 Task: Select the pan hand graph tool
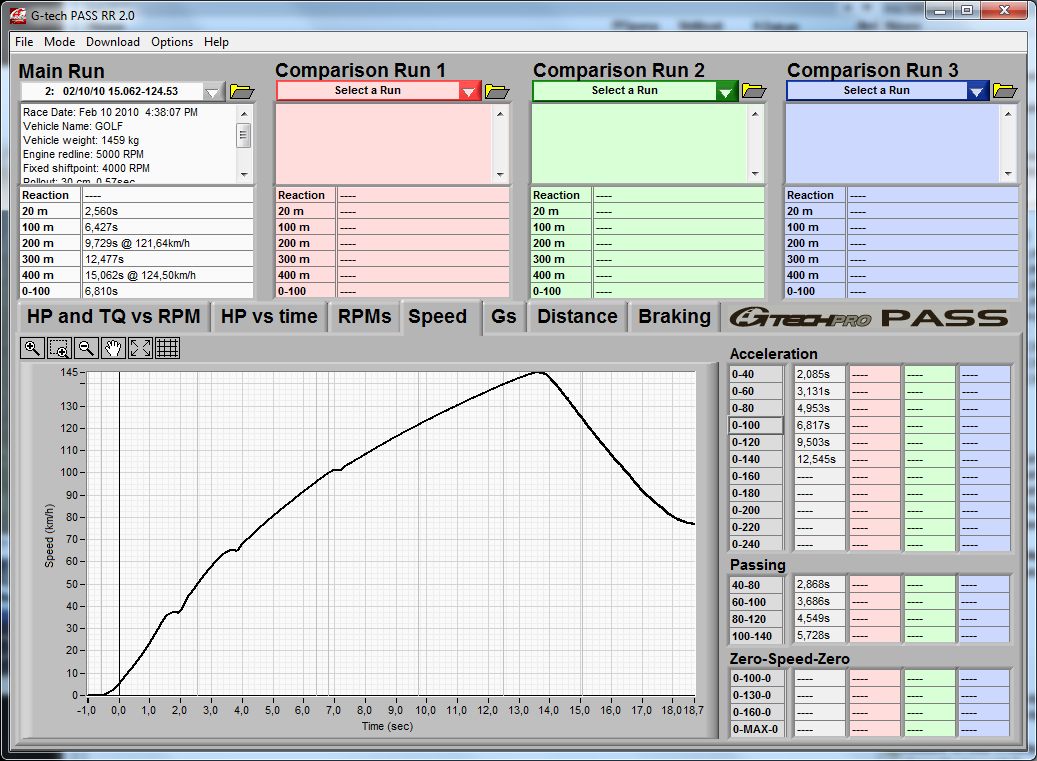pyautogui.click(x=113, y=348)
